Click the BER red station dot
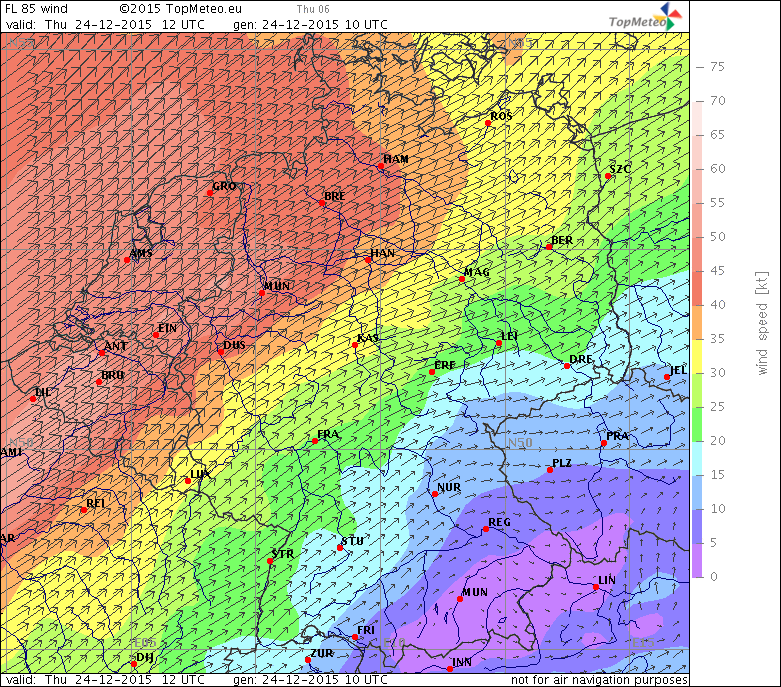The image size is (781, 687). (x=549, y=247)
